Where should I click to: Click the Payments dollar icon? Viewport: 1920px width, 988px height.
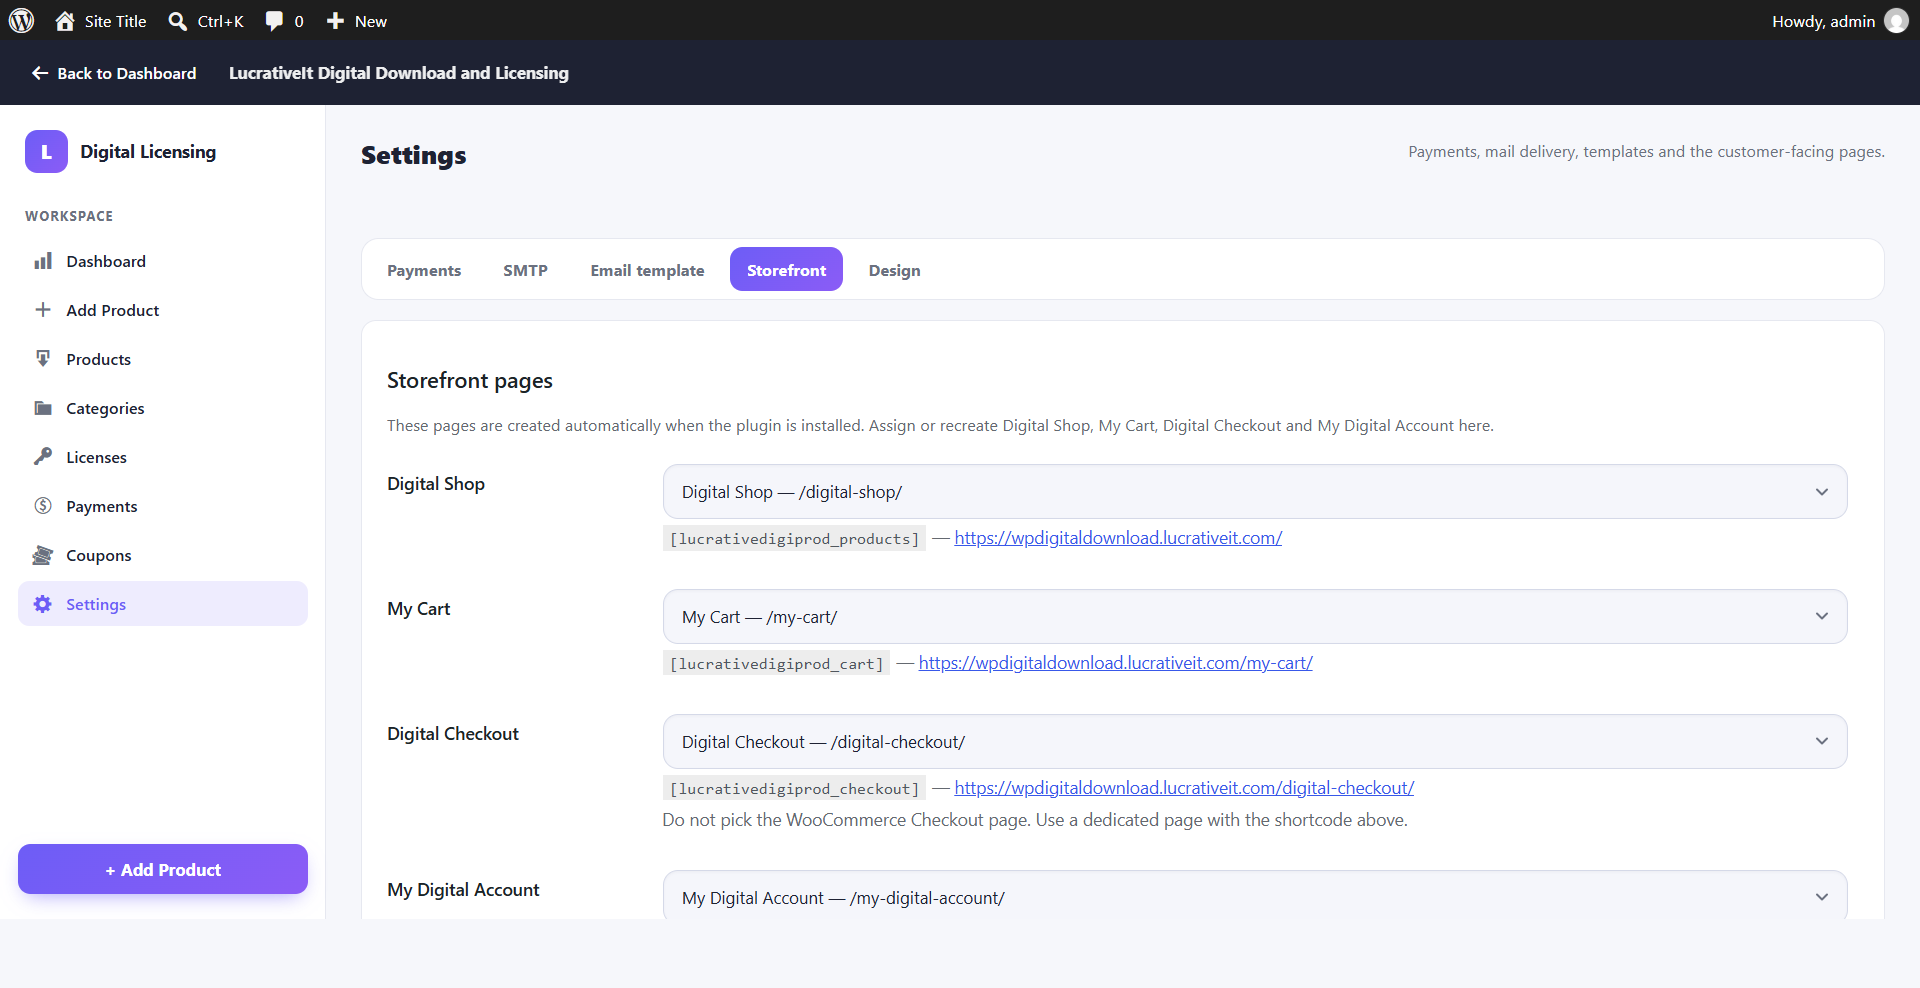(43, 506)
